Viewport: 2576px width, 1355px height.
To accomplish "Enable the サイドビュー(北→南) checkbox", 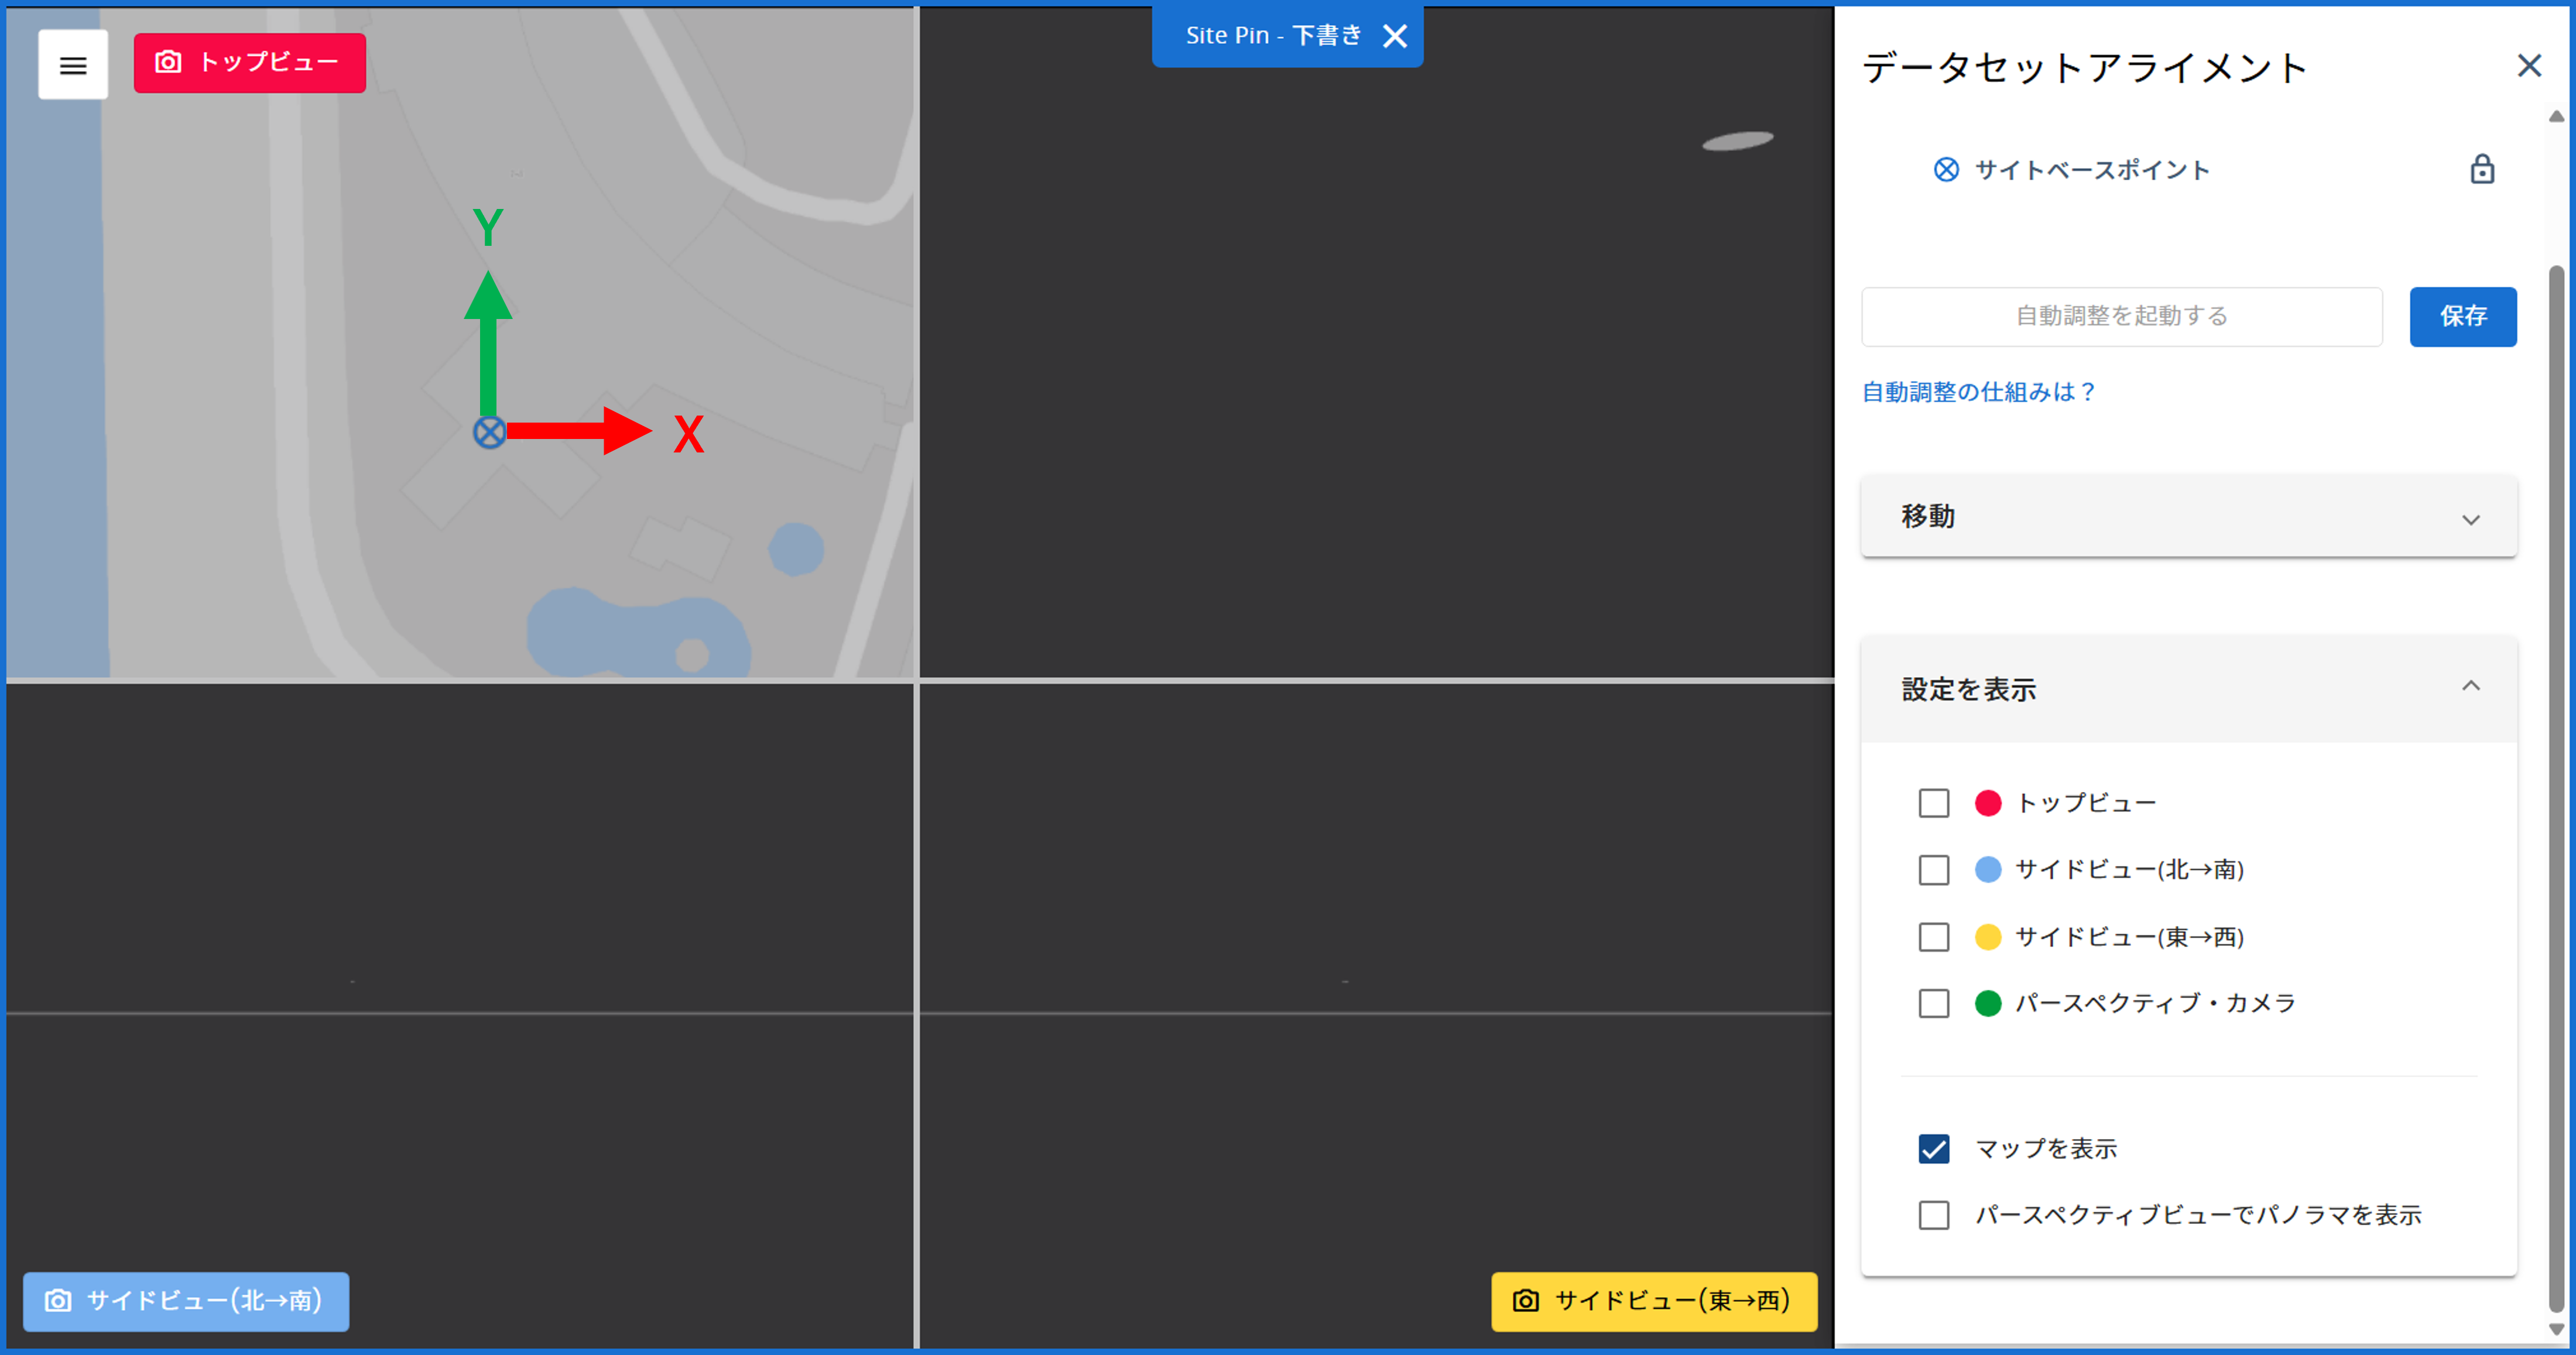I will [1934, 870].
